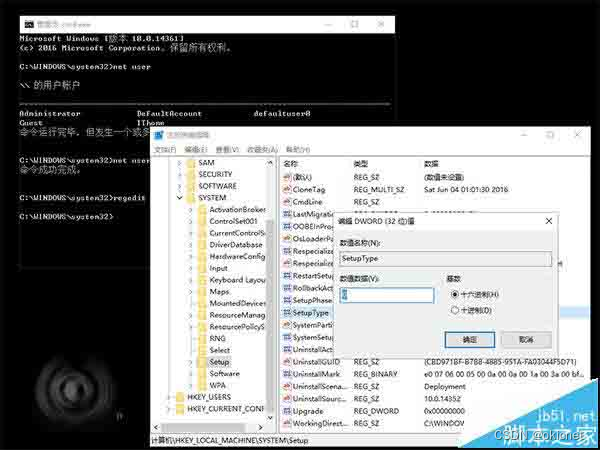Click the Data column header
Image resolution: width=600 pixels, height=450 pixels.
point(431,164)
